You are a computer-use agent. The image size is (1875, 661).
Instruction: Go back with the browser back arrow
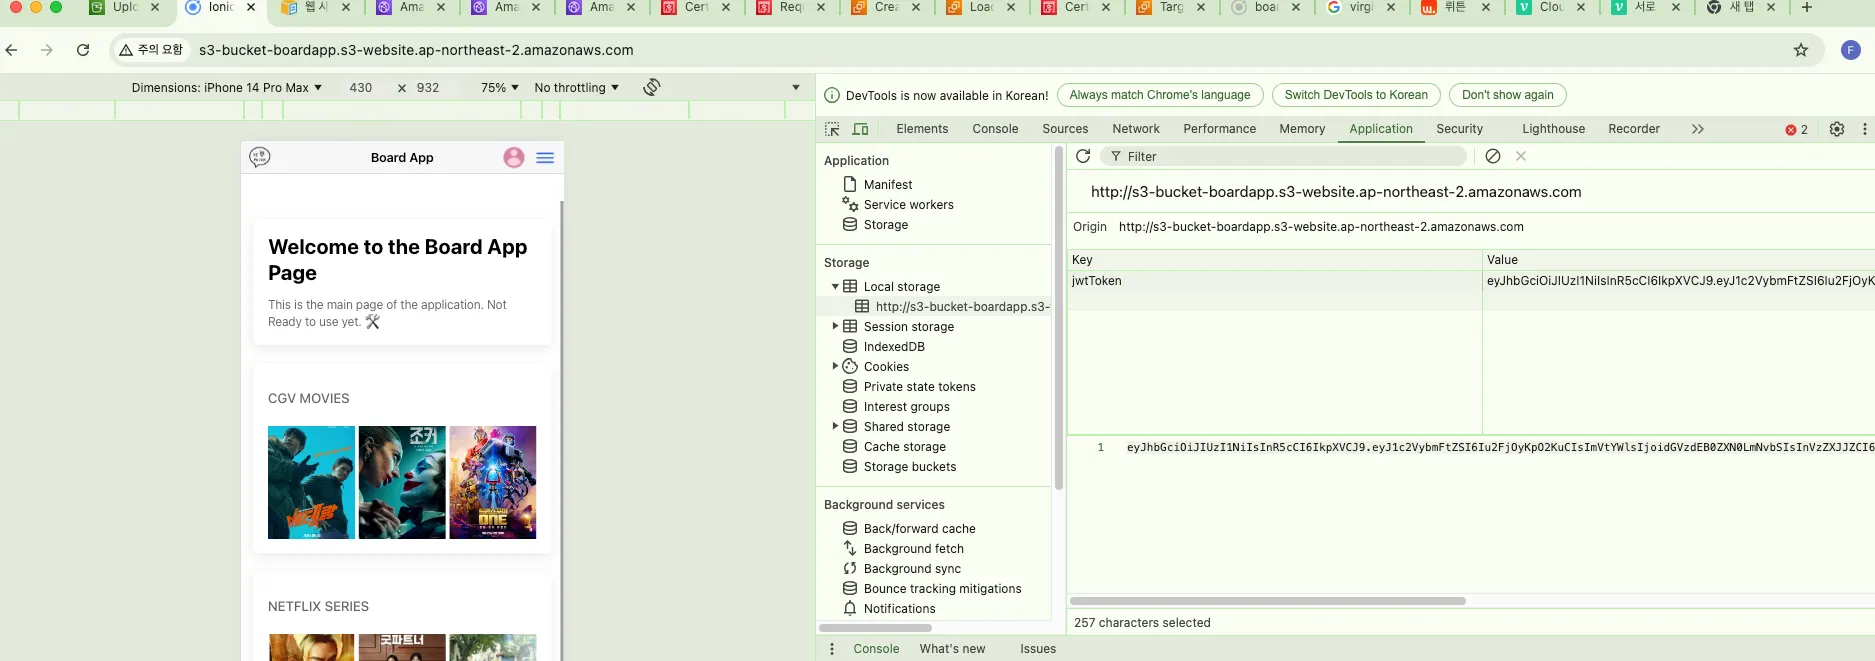[12, 50]
